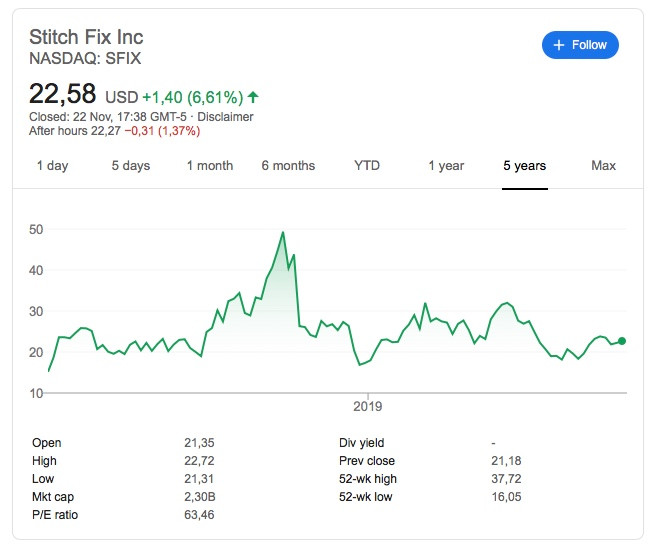Switch to the 5 days tab

click(x=131, y=166)
